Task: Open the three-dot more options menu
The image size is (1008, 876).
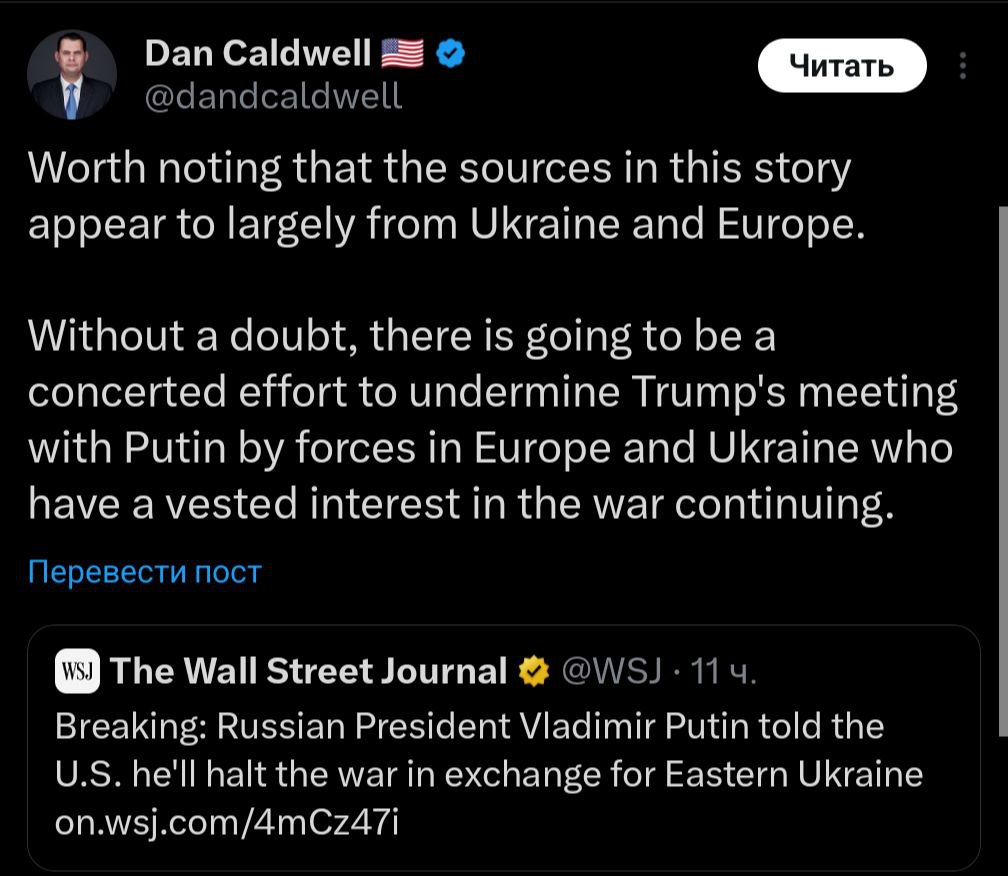Action: coord(963,66)
